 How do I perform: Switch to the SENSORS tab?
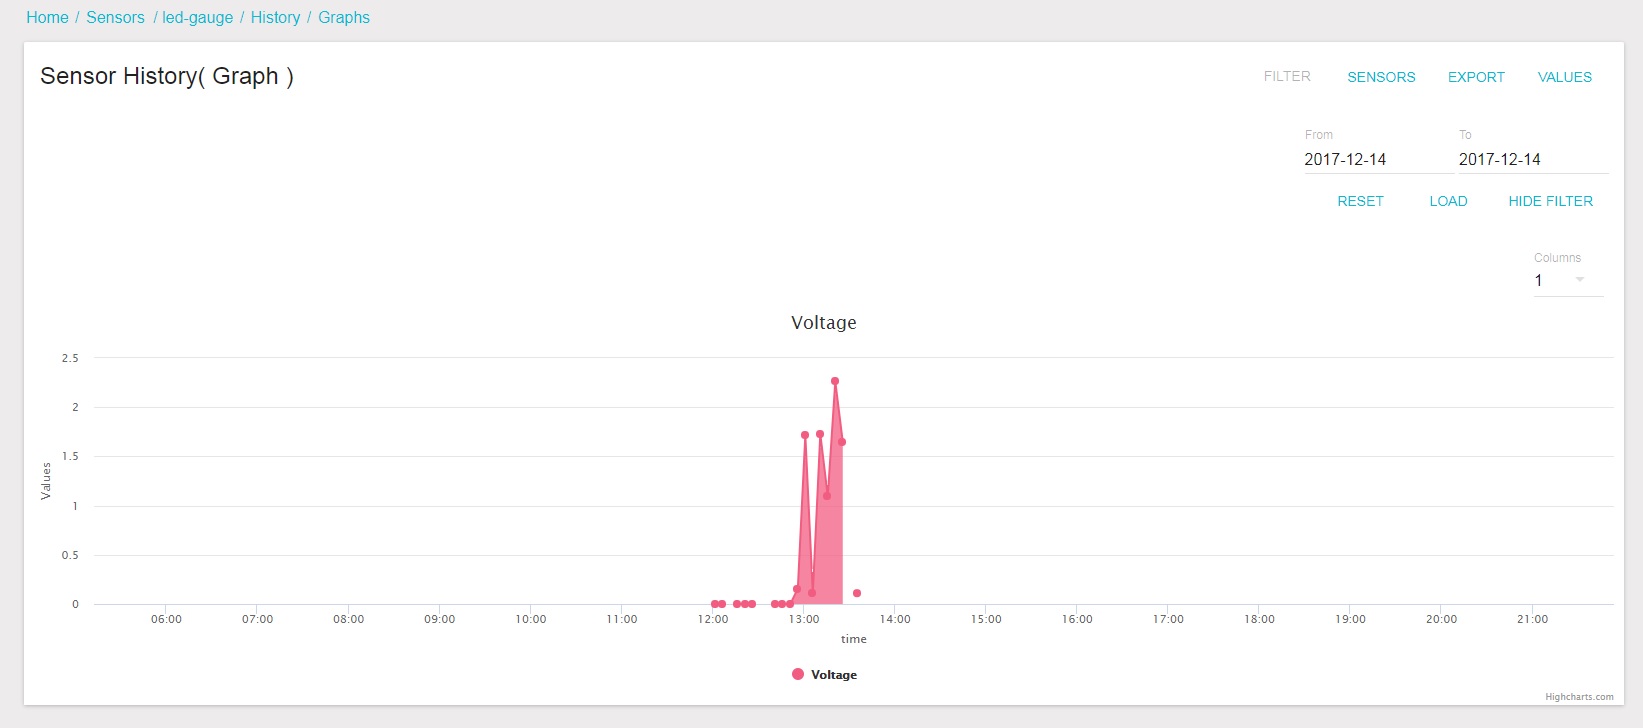1381,77
